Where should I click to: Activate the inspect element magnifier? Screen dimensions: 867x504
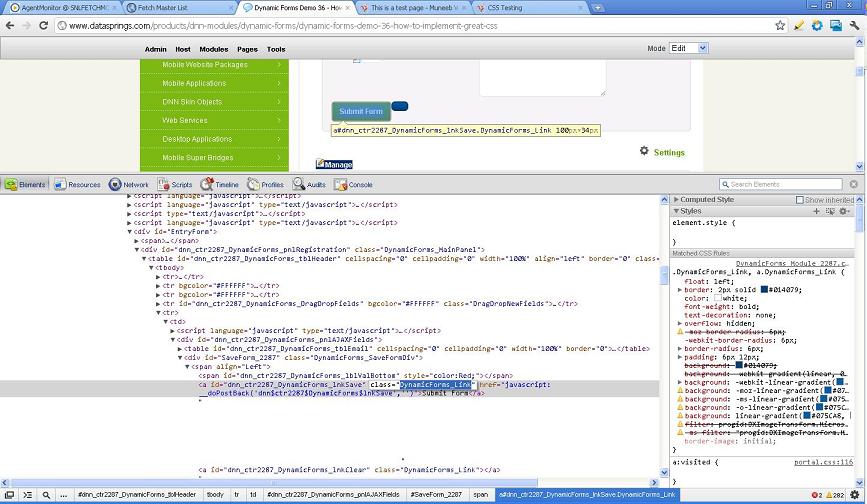[46, 495]
